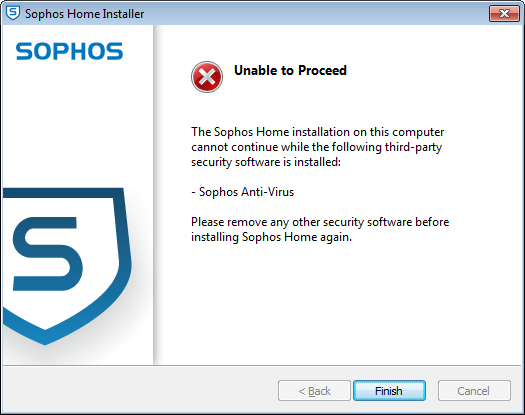
Task: Click the empty grey footer area left of Back
Action: 141,389
